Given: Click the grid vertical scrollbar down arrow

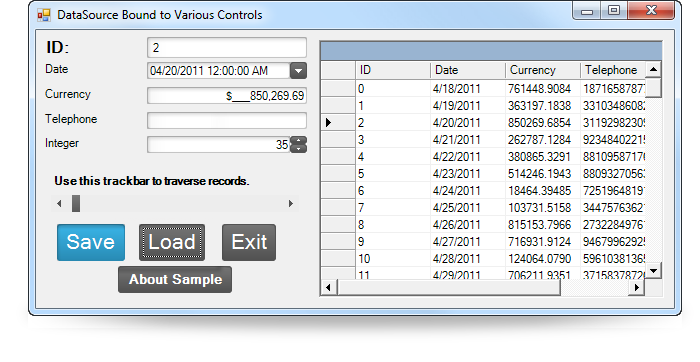Looking at the screenshot, I should [x=653, y=270].
